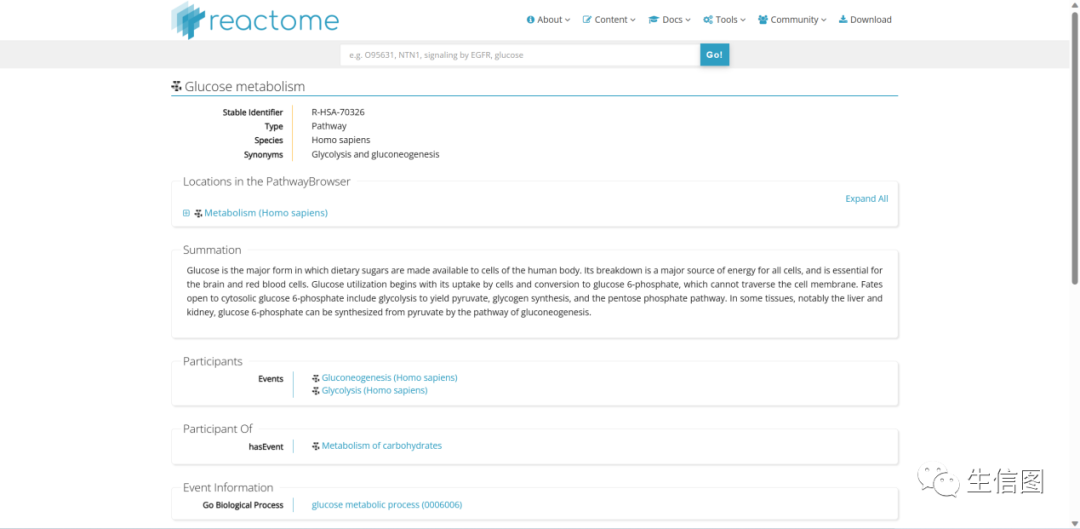Click the Content edit icon
This screenshot has width=1080, height=529.
pos(587,20)
